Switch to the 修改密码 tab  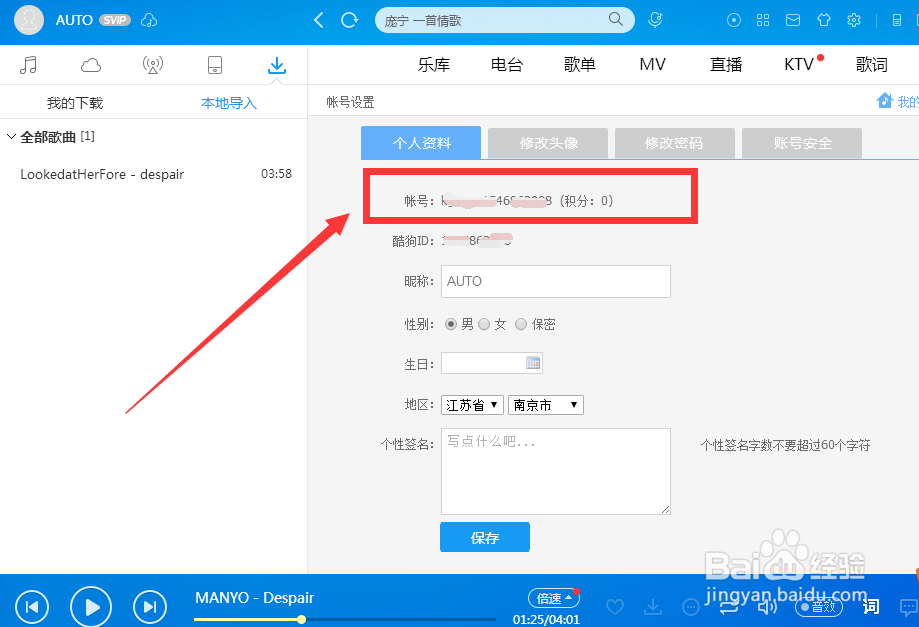pyautogui.click(x=675, y=143)
